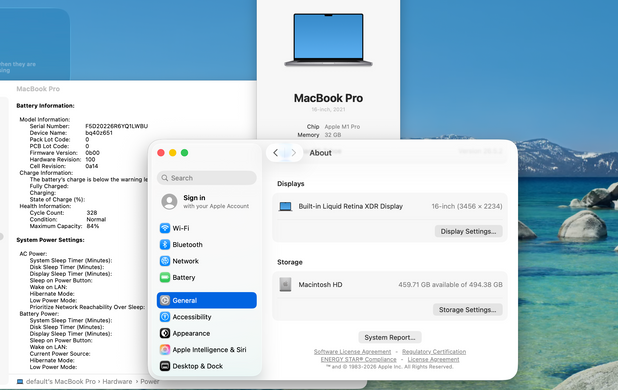The height and width of the screenshot is (390, 618).
Task: Open the ENERGY STAR Compliance link
Action: [x=358, y=359]
